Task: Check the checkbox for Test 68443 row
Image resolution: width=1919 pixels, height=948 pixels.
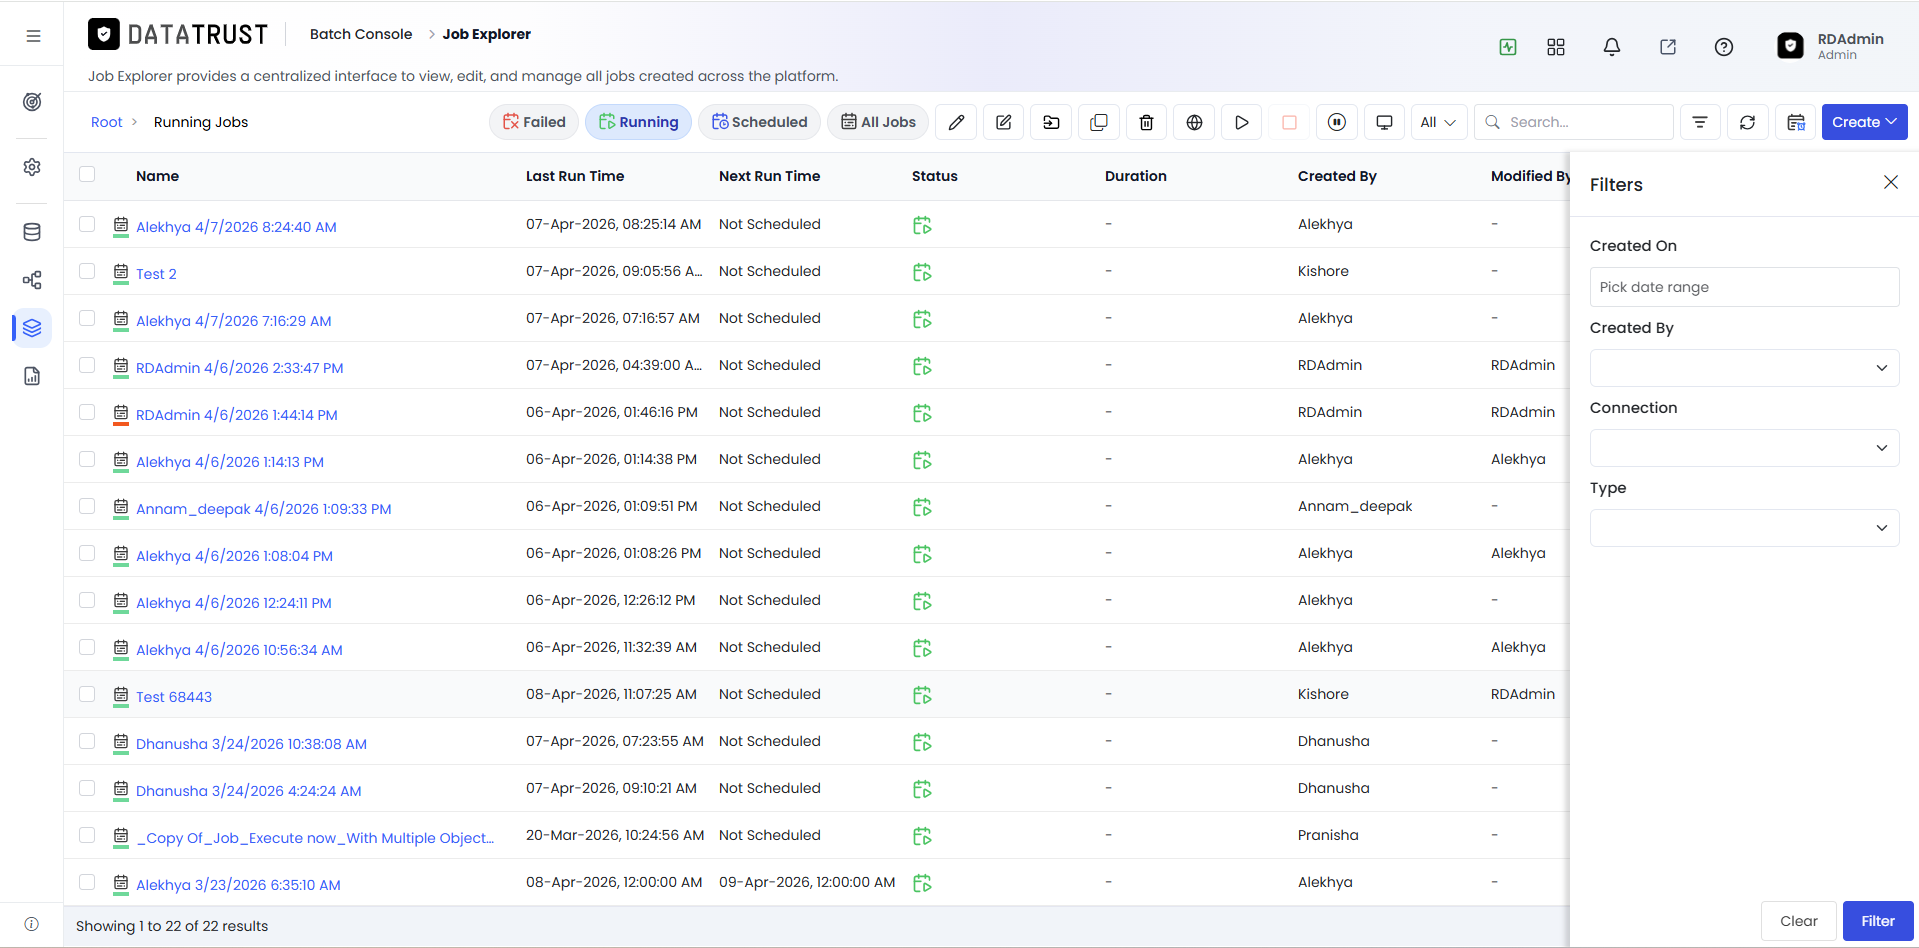Action: click(x=87, y=694)
